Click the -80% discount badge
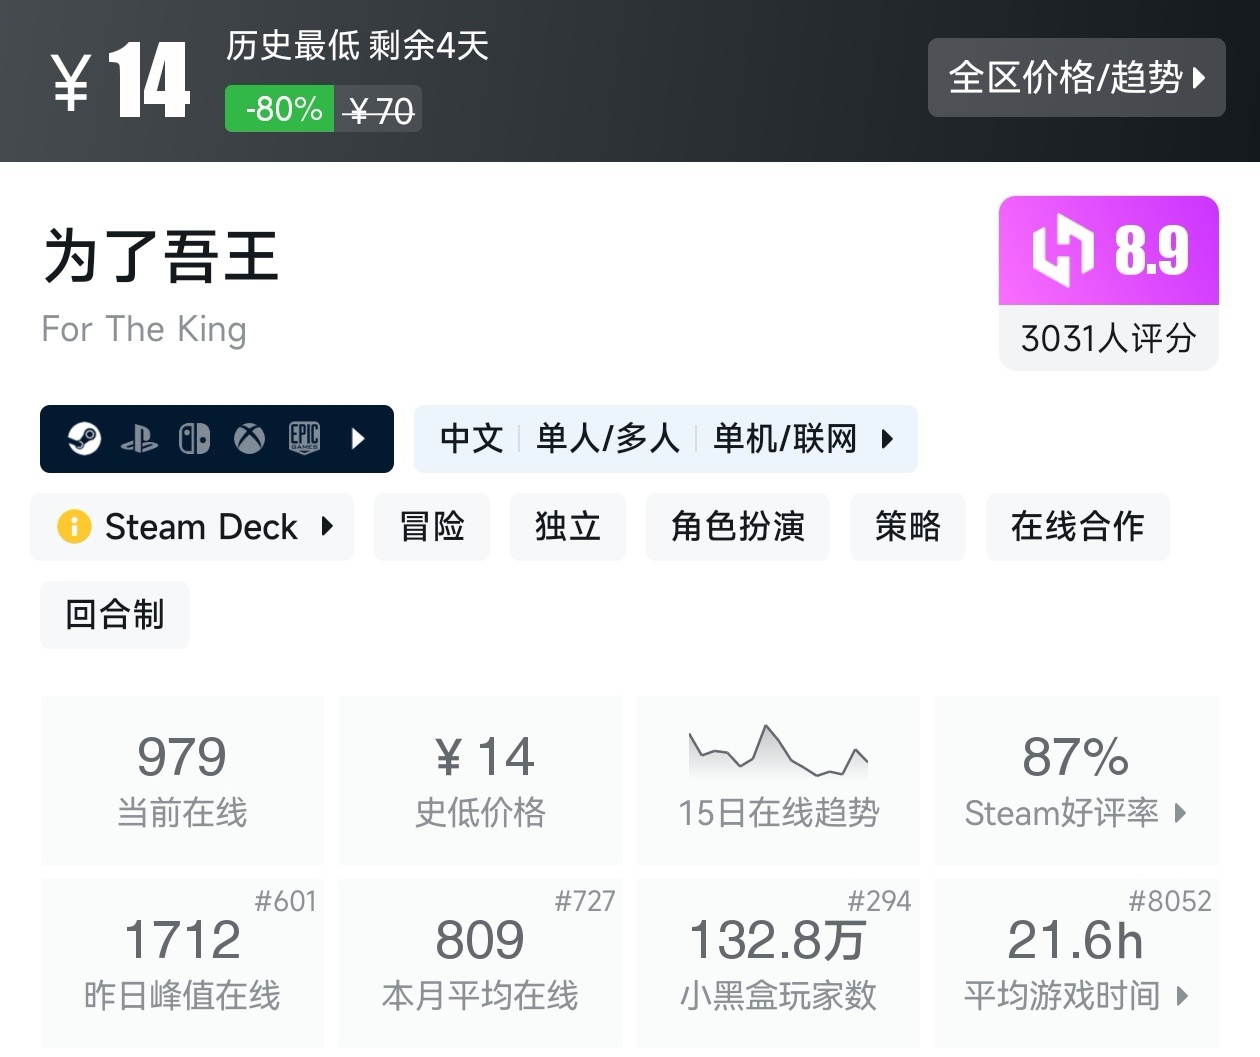 tap(278, 108)
